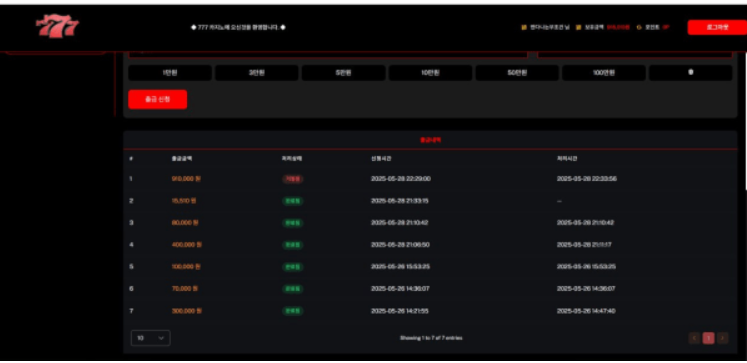Viewport: 747px width, 363px height.
Task: Select the 10만원 amount button
Action: click(x=430, y=73)
